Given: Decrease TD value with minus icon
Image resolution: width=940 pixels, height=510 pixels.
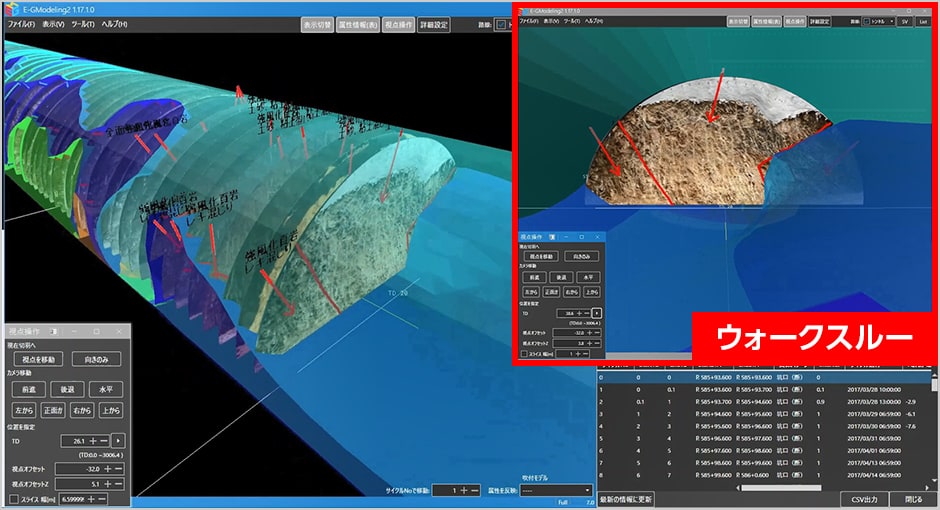Looking at the screenshot, I should (104, 440).
